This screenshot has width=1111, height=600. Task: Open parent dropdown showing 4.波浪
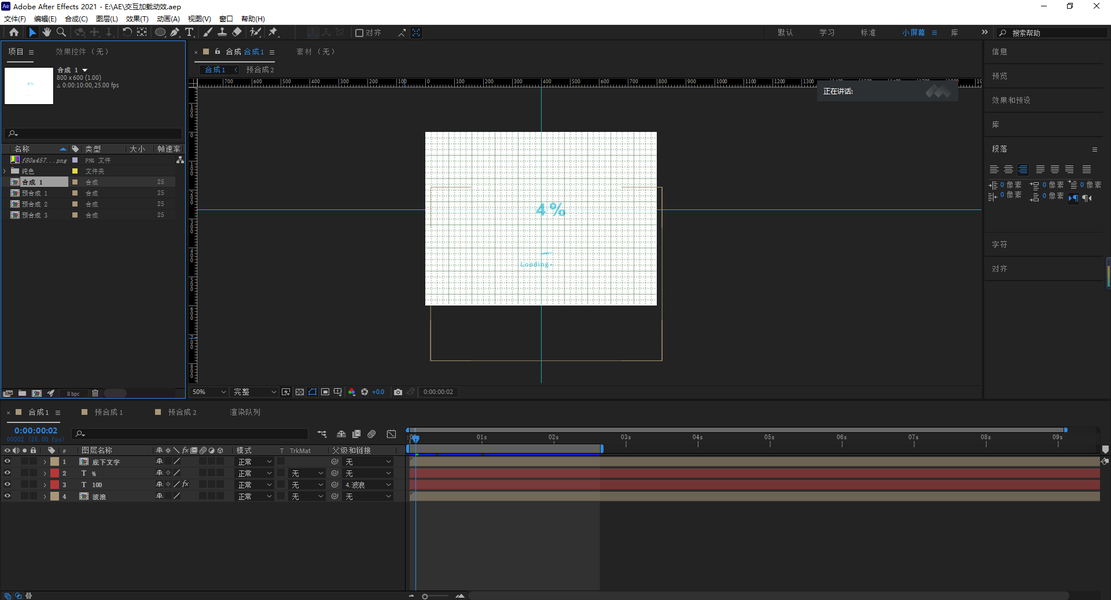pyautogui.click(x=368, y=485)
